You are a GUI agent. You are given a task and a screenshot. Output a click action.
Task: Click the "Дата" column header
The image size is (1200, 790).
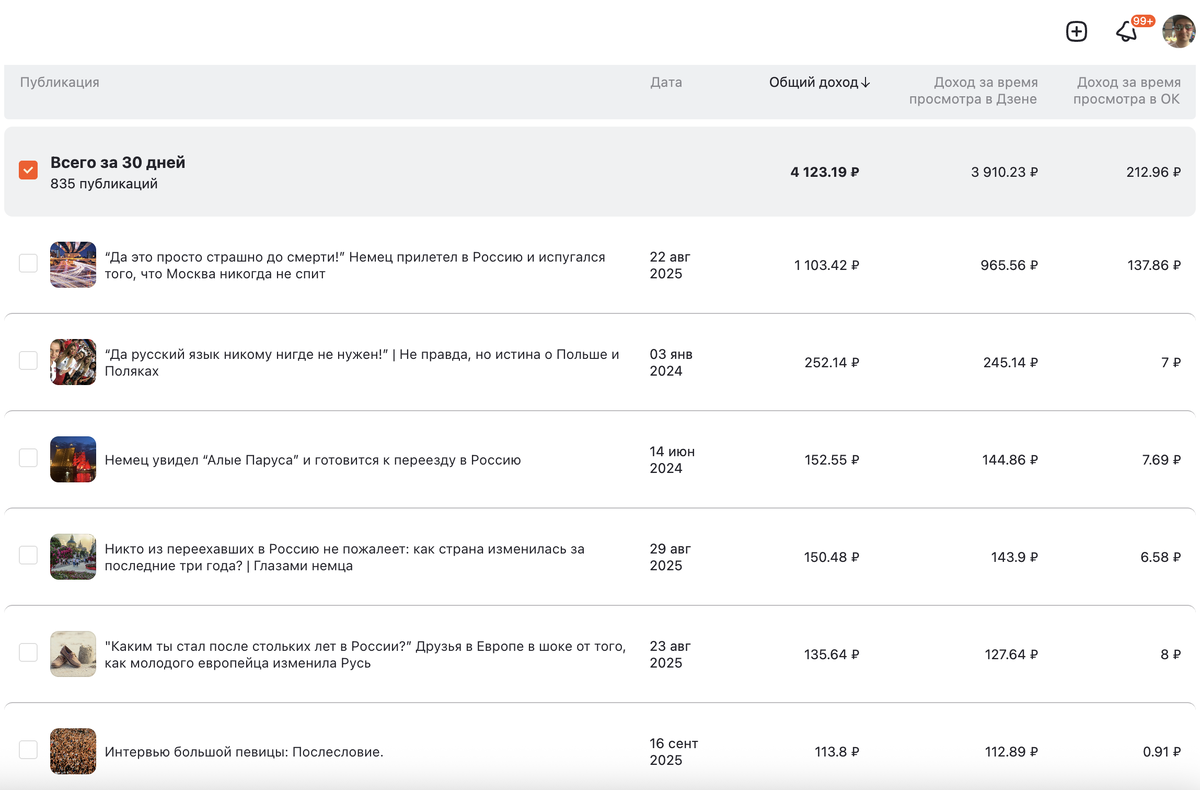click(666, 82)
